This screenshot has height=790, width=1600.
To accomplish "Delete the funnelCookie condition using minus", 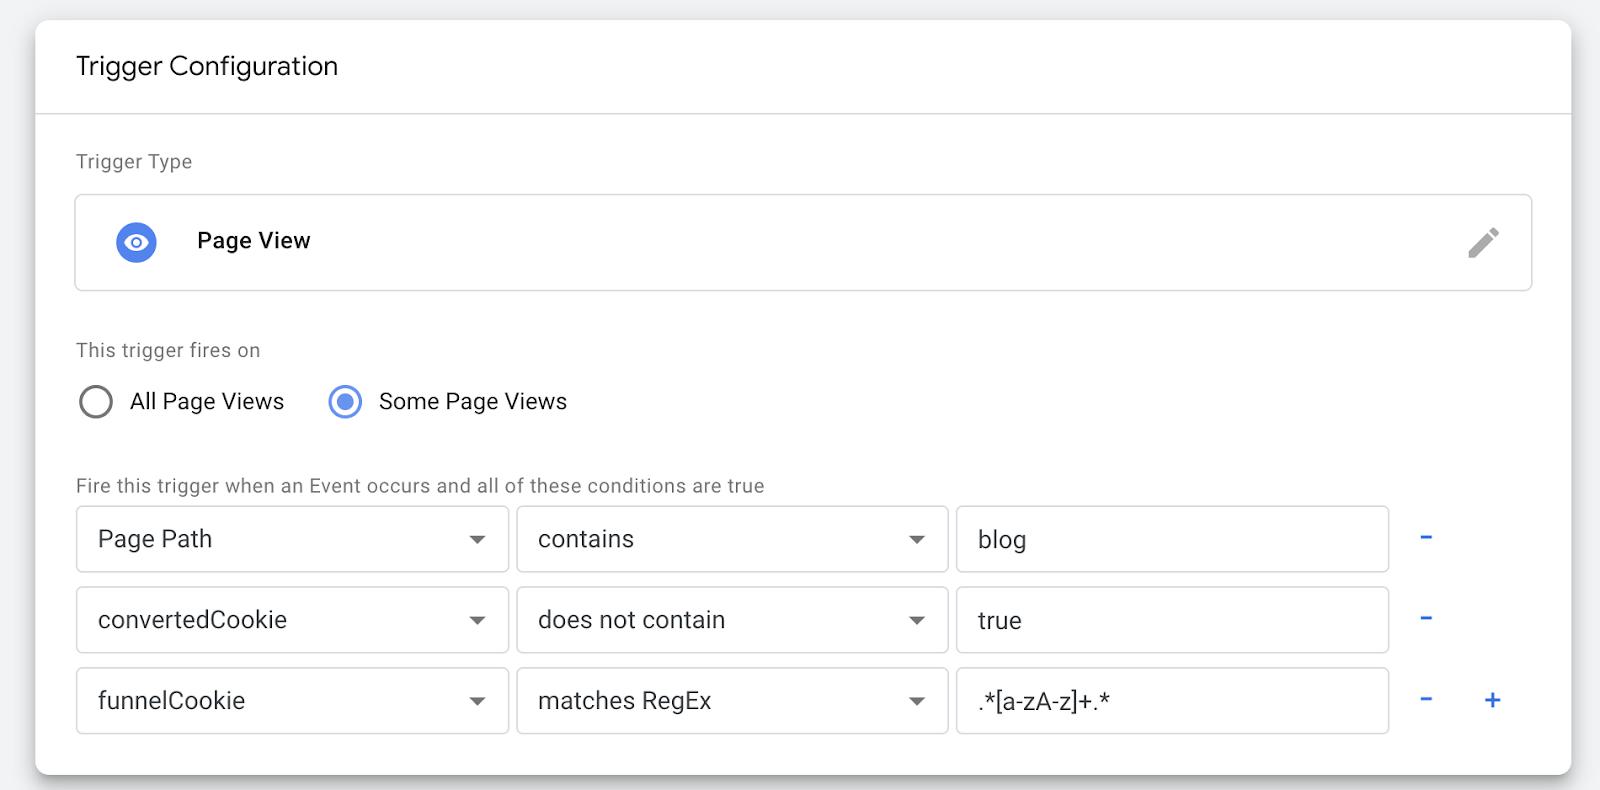I will point(1426,700).
